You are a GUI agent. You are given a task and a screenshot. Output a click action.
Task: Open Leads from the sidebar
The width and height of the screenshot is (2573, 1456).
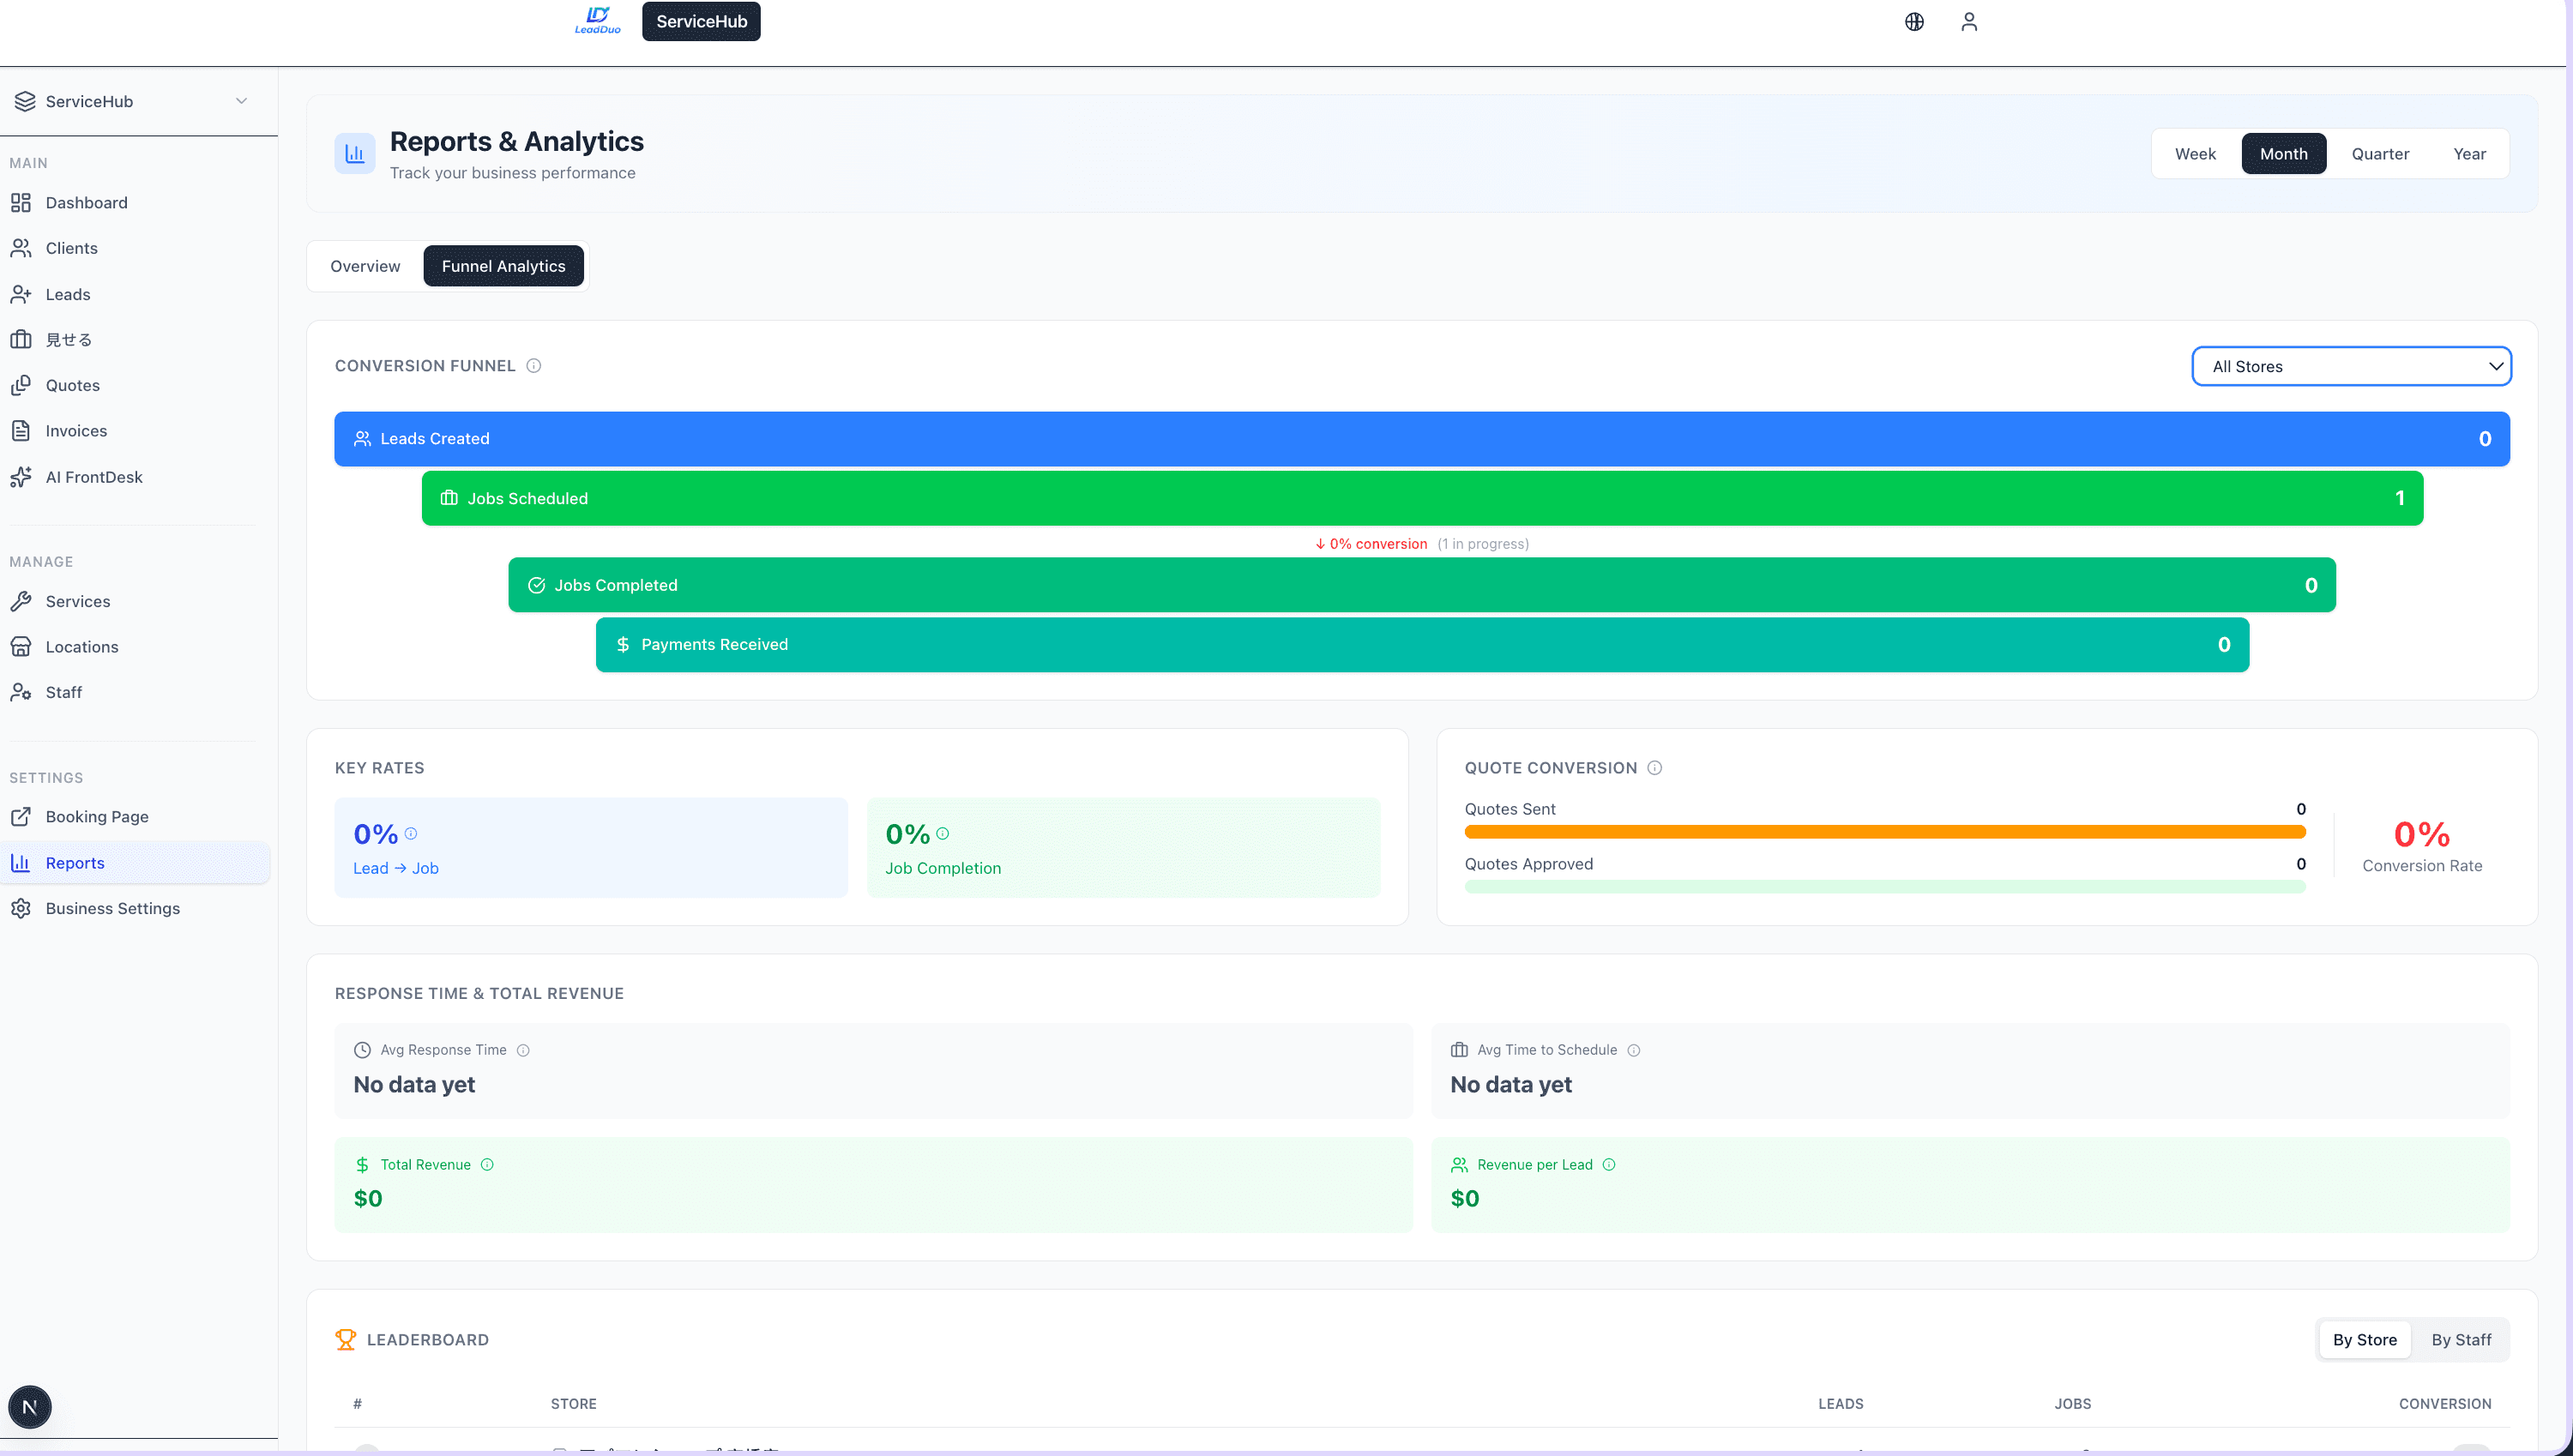click(x=67, y=294)
